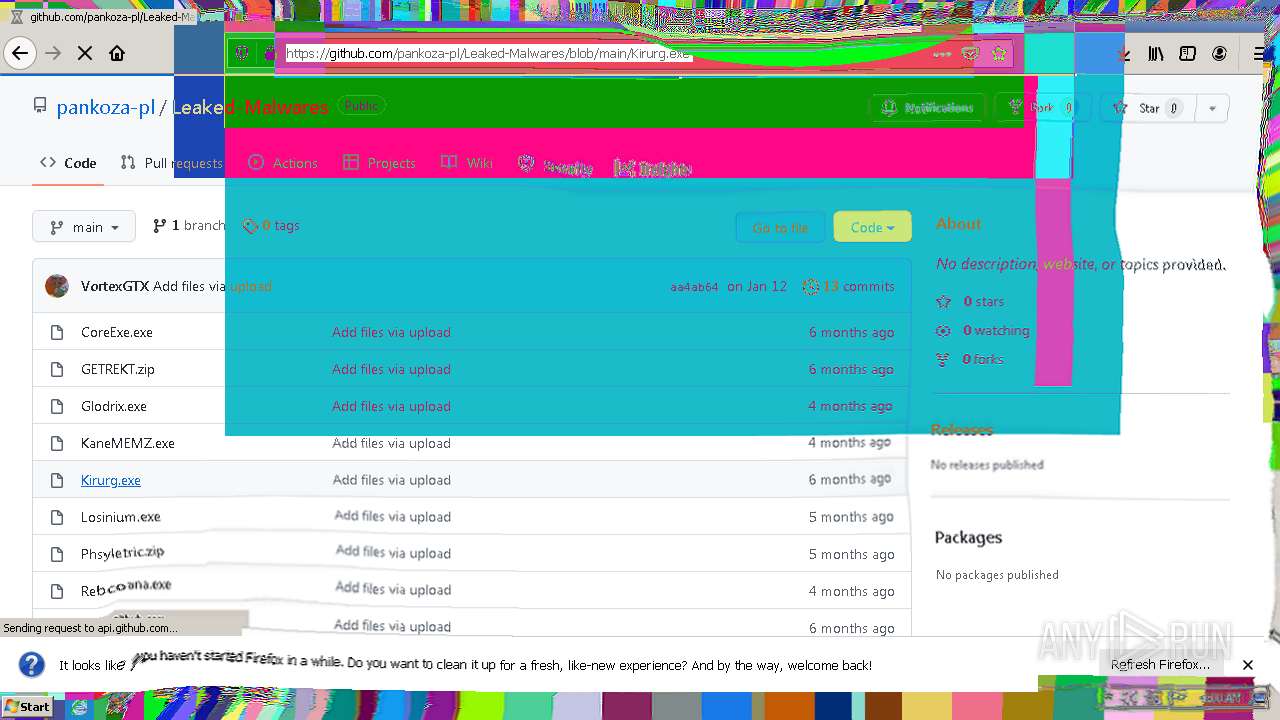This screenshot has height=720, width=1280.
Task: Click the commit message in the KaneMEMZ.exe row
Action: pyautogui.click(x=391, y=443)
